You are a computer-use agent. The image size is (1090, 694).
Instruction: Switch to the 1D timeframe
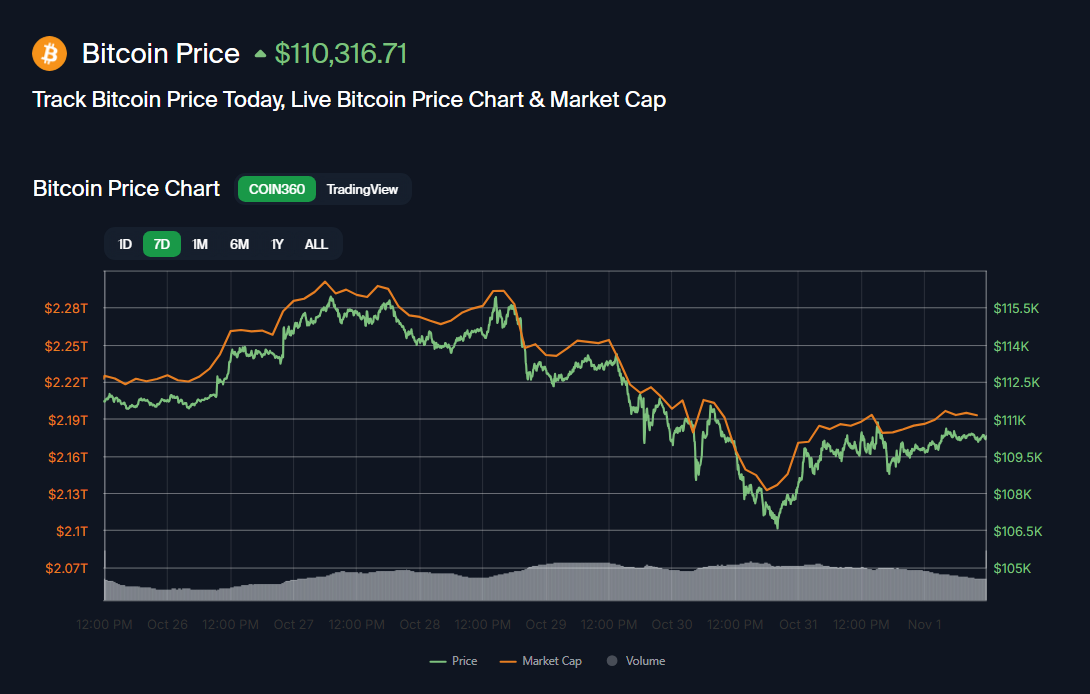[124, 243]
